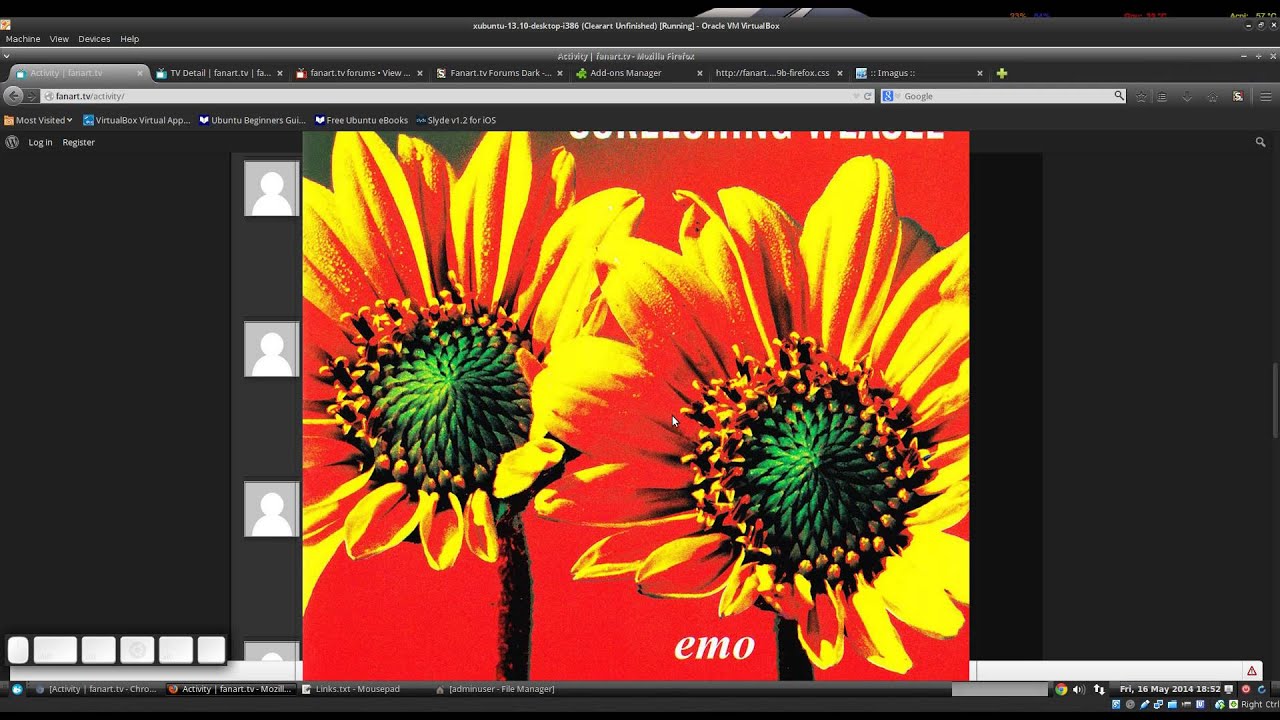1280x720 pixels.
Task: Close the Add-ons Manager tab
Action: 700,73
